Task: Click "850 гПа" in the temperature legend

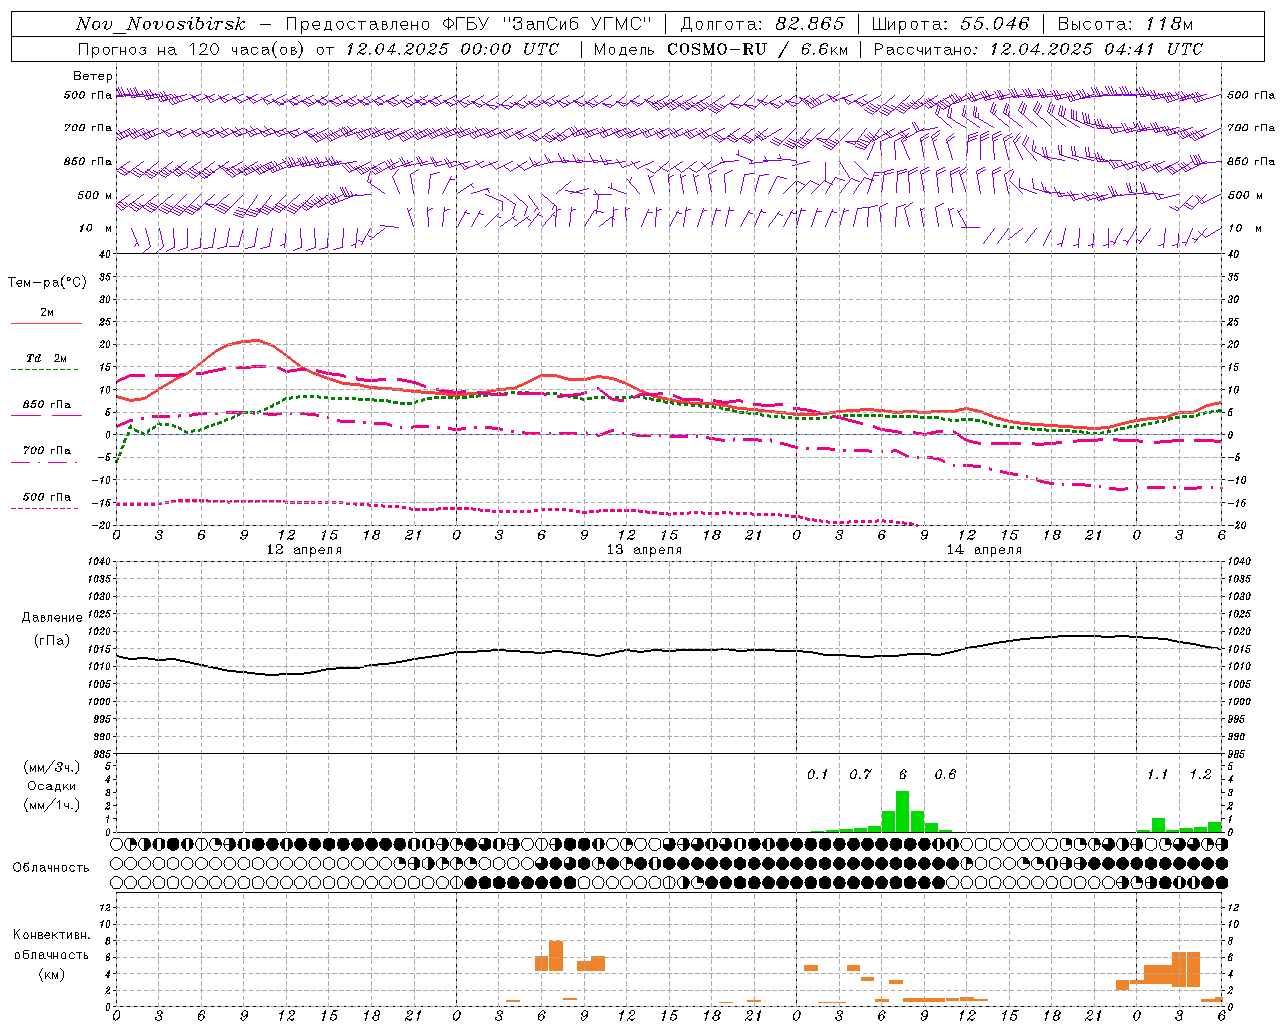Action: click(x=46, y=405)
